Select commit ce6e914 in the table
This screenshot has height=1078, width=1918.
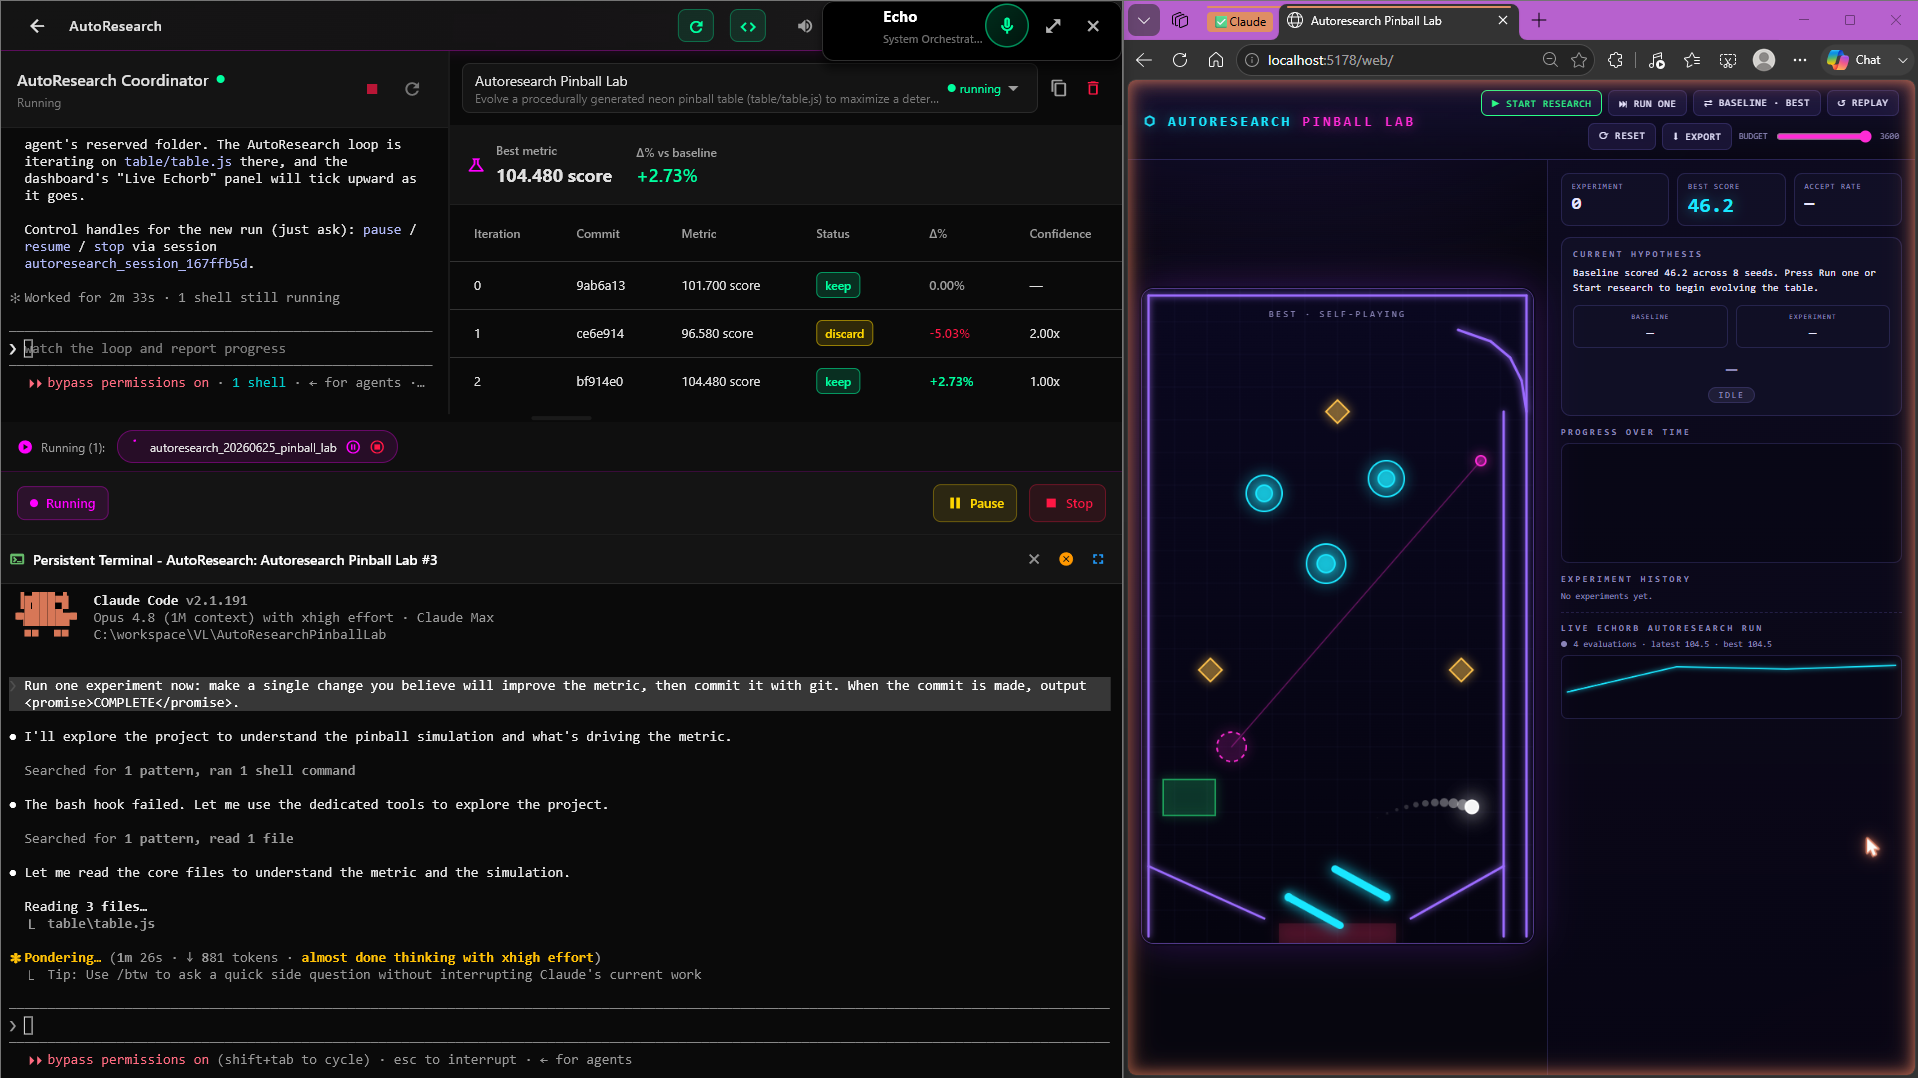[600, 333]
